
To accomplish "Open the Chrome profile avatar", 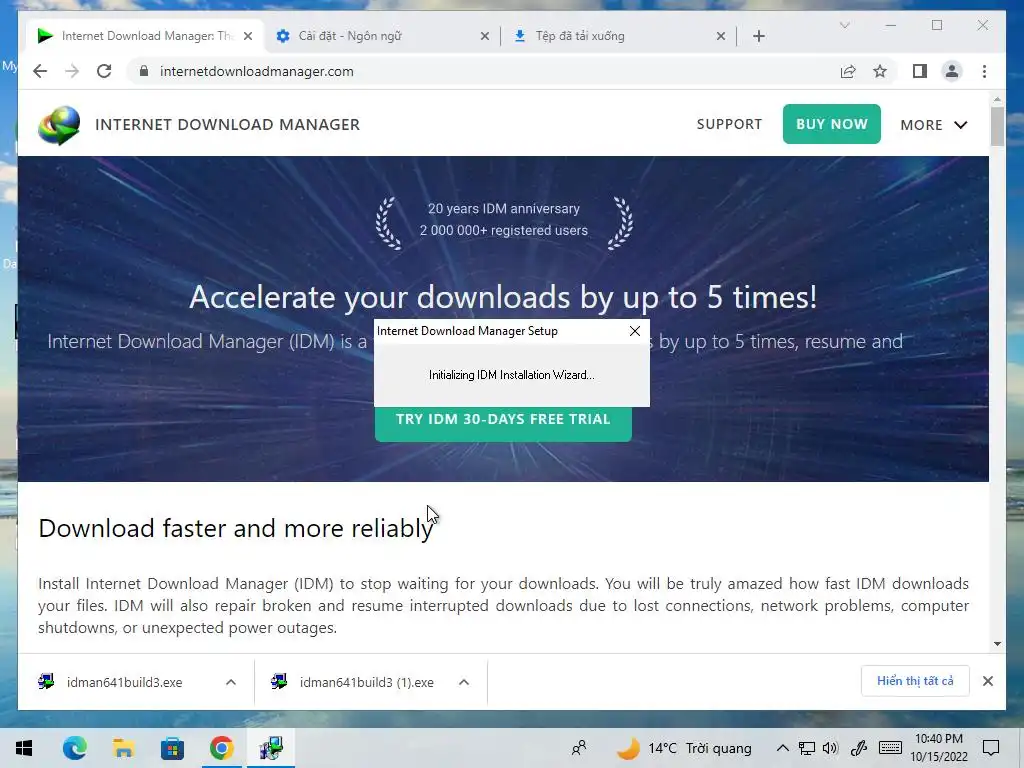I will point(952,71).
